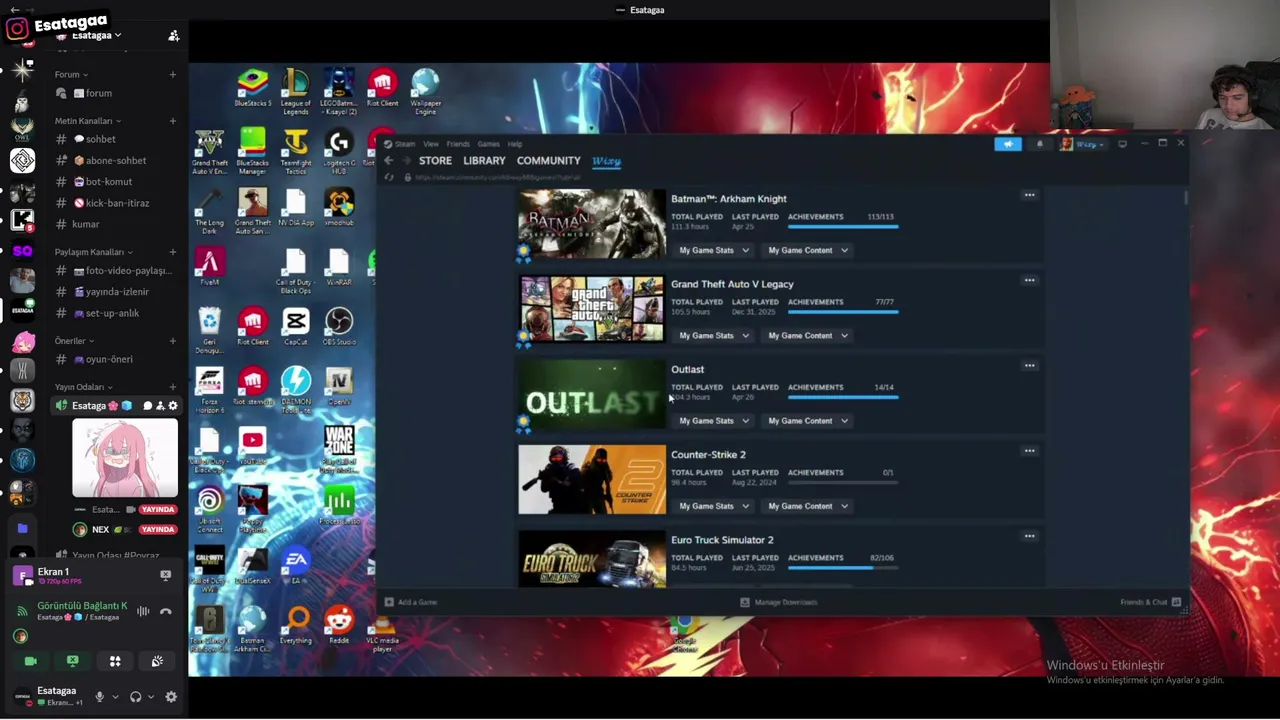Expand My Game Stats for Outlast
This screenshot has width=1280, height=720.
pos(713,421)
